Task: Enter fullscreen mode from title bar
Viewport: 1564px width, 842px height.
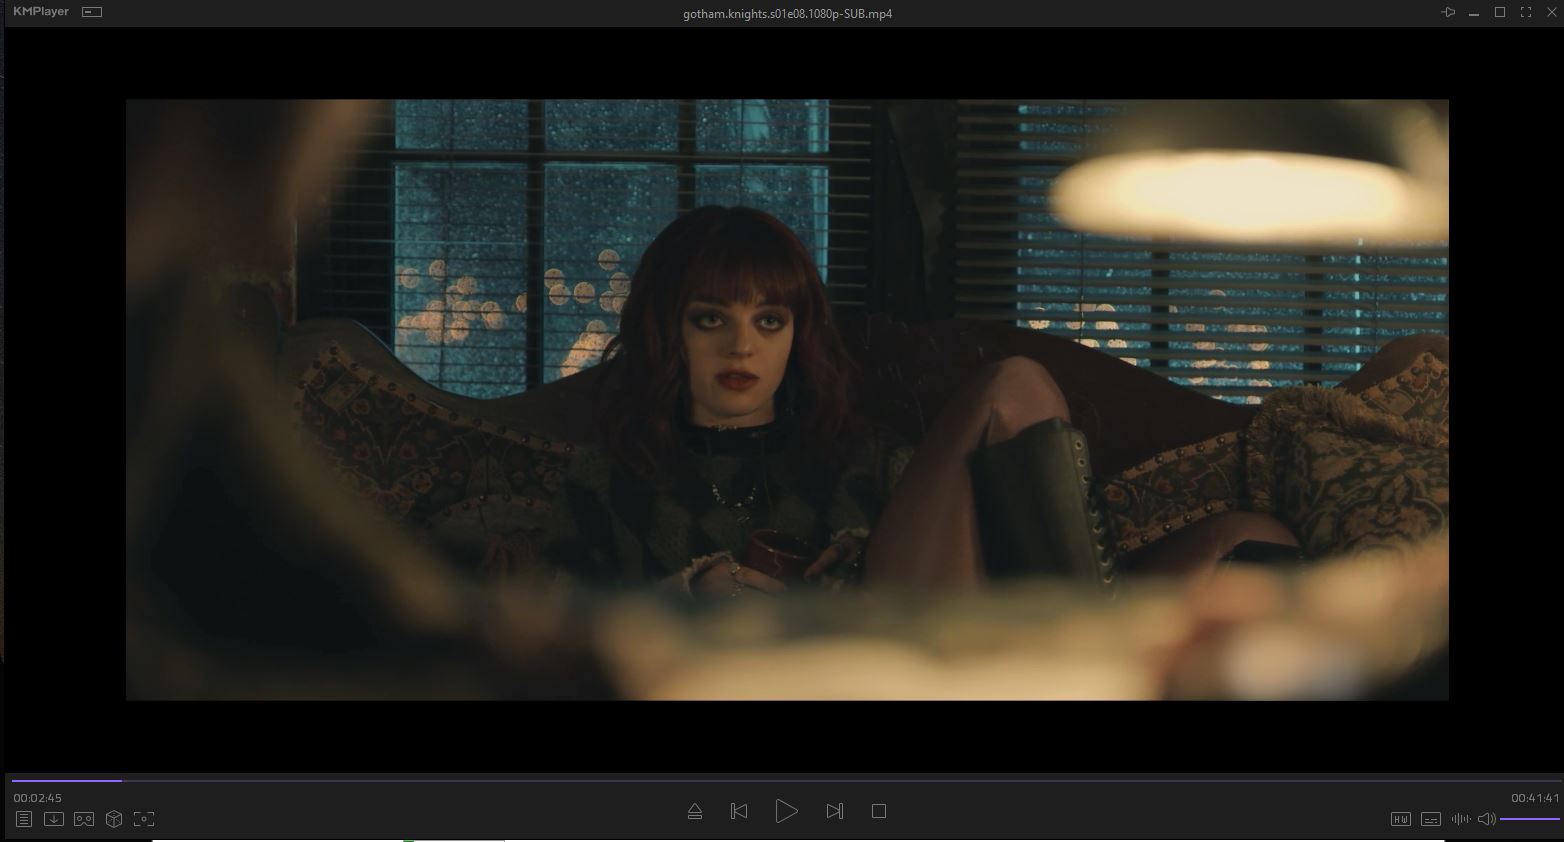Action: click(x=1526, y=13)
